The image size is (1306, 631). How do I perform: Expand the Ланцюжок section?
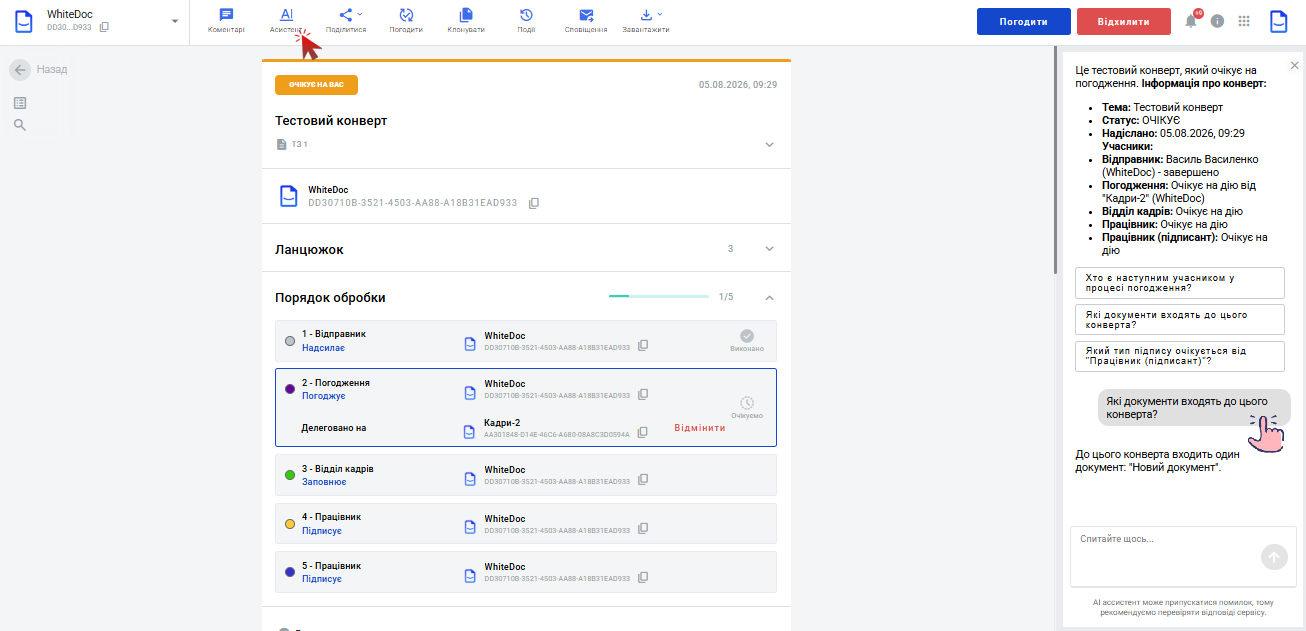pyautogui.click(x=769, y=249)
